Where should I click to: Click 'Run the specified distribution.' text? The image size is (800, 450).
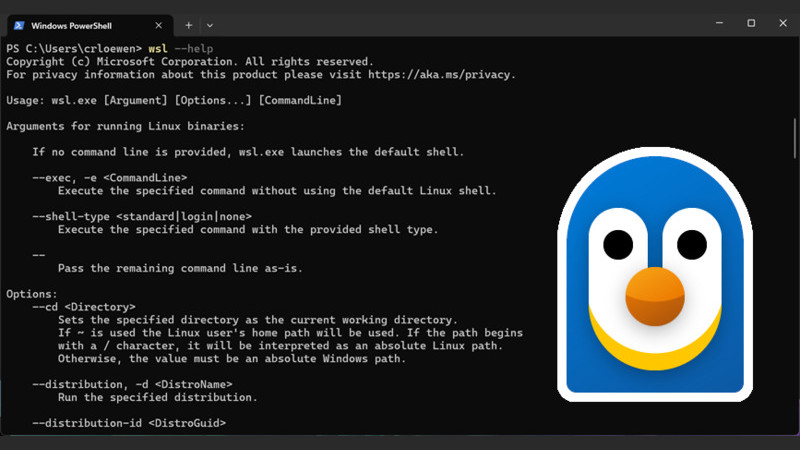click(158, 397)
